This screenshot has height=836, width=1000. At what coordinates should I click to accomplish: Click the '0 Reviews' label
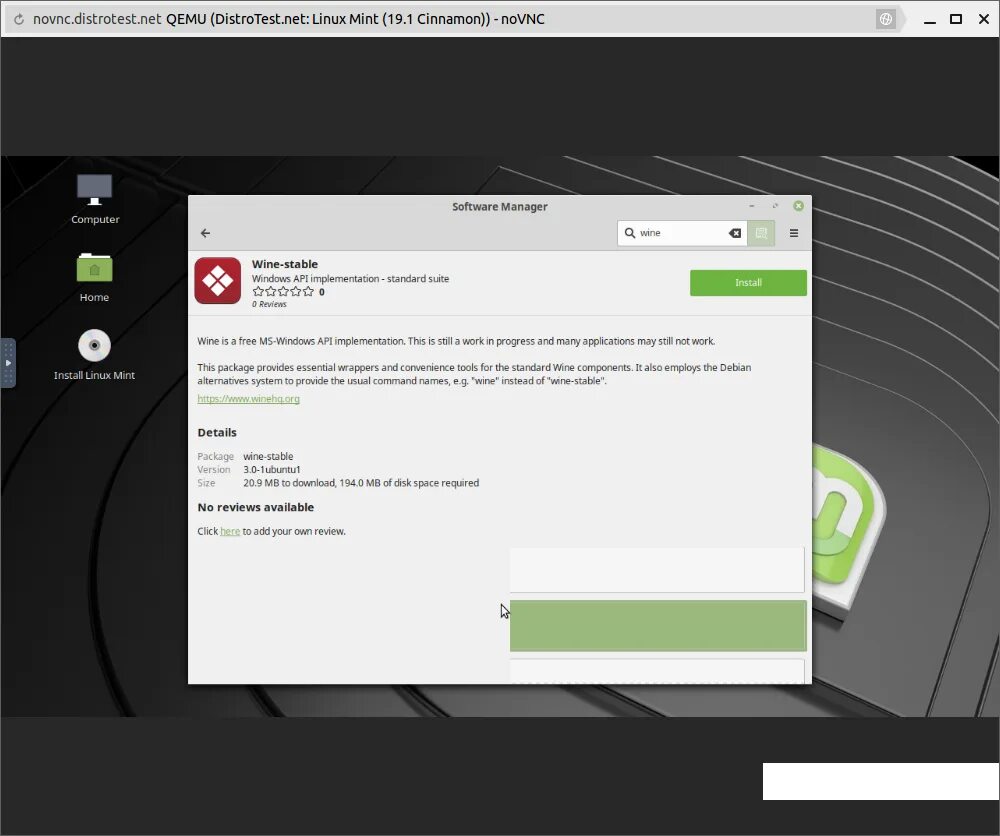(269, 304)
